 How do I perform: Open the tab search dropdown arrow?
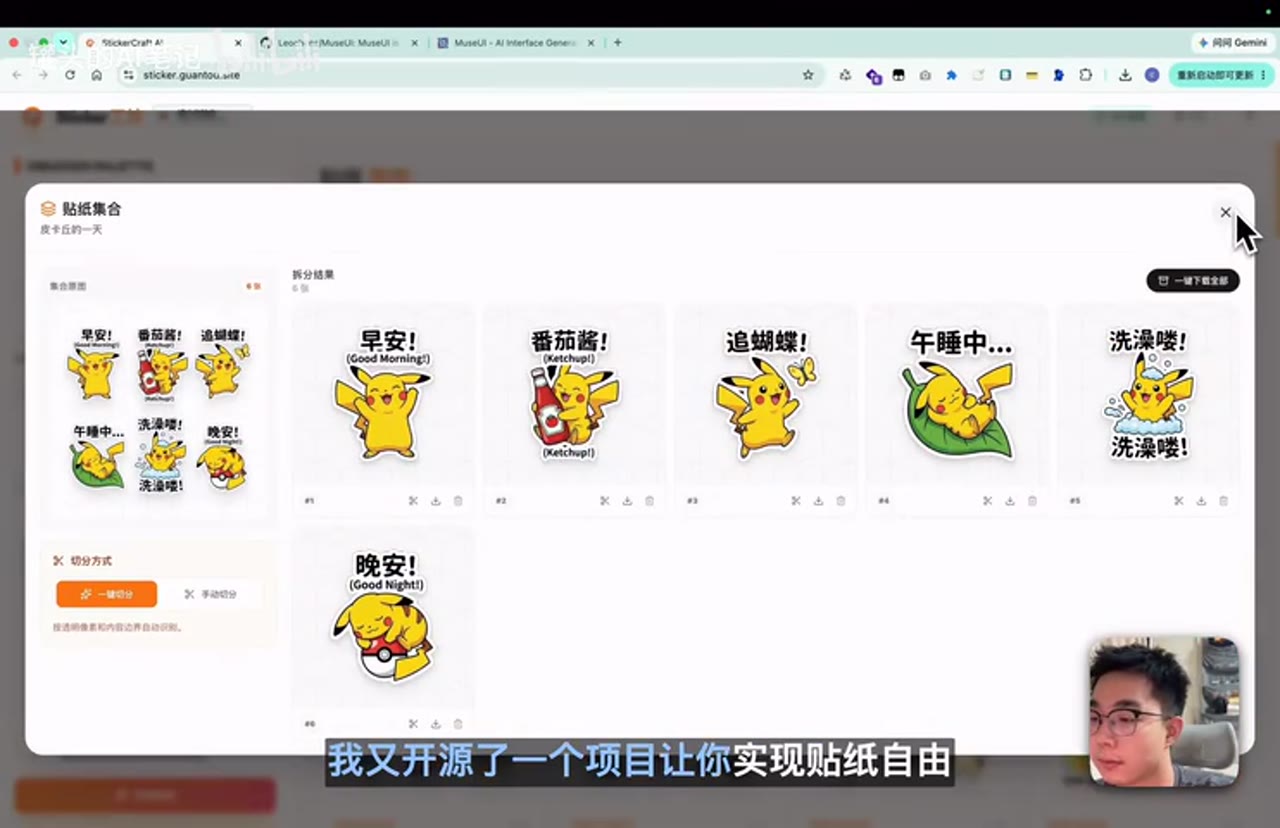click(x=63, y=43)
